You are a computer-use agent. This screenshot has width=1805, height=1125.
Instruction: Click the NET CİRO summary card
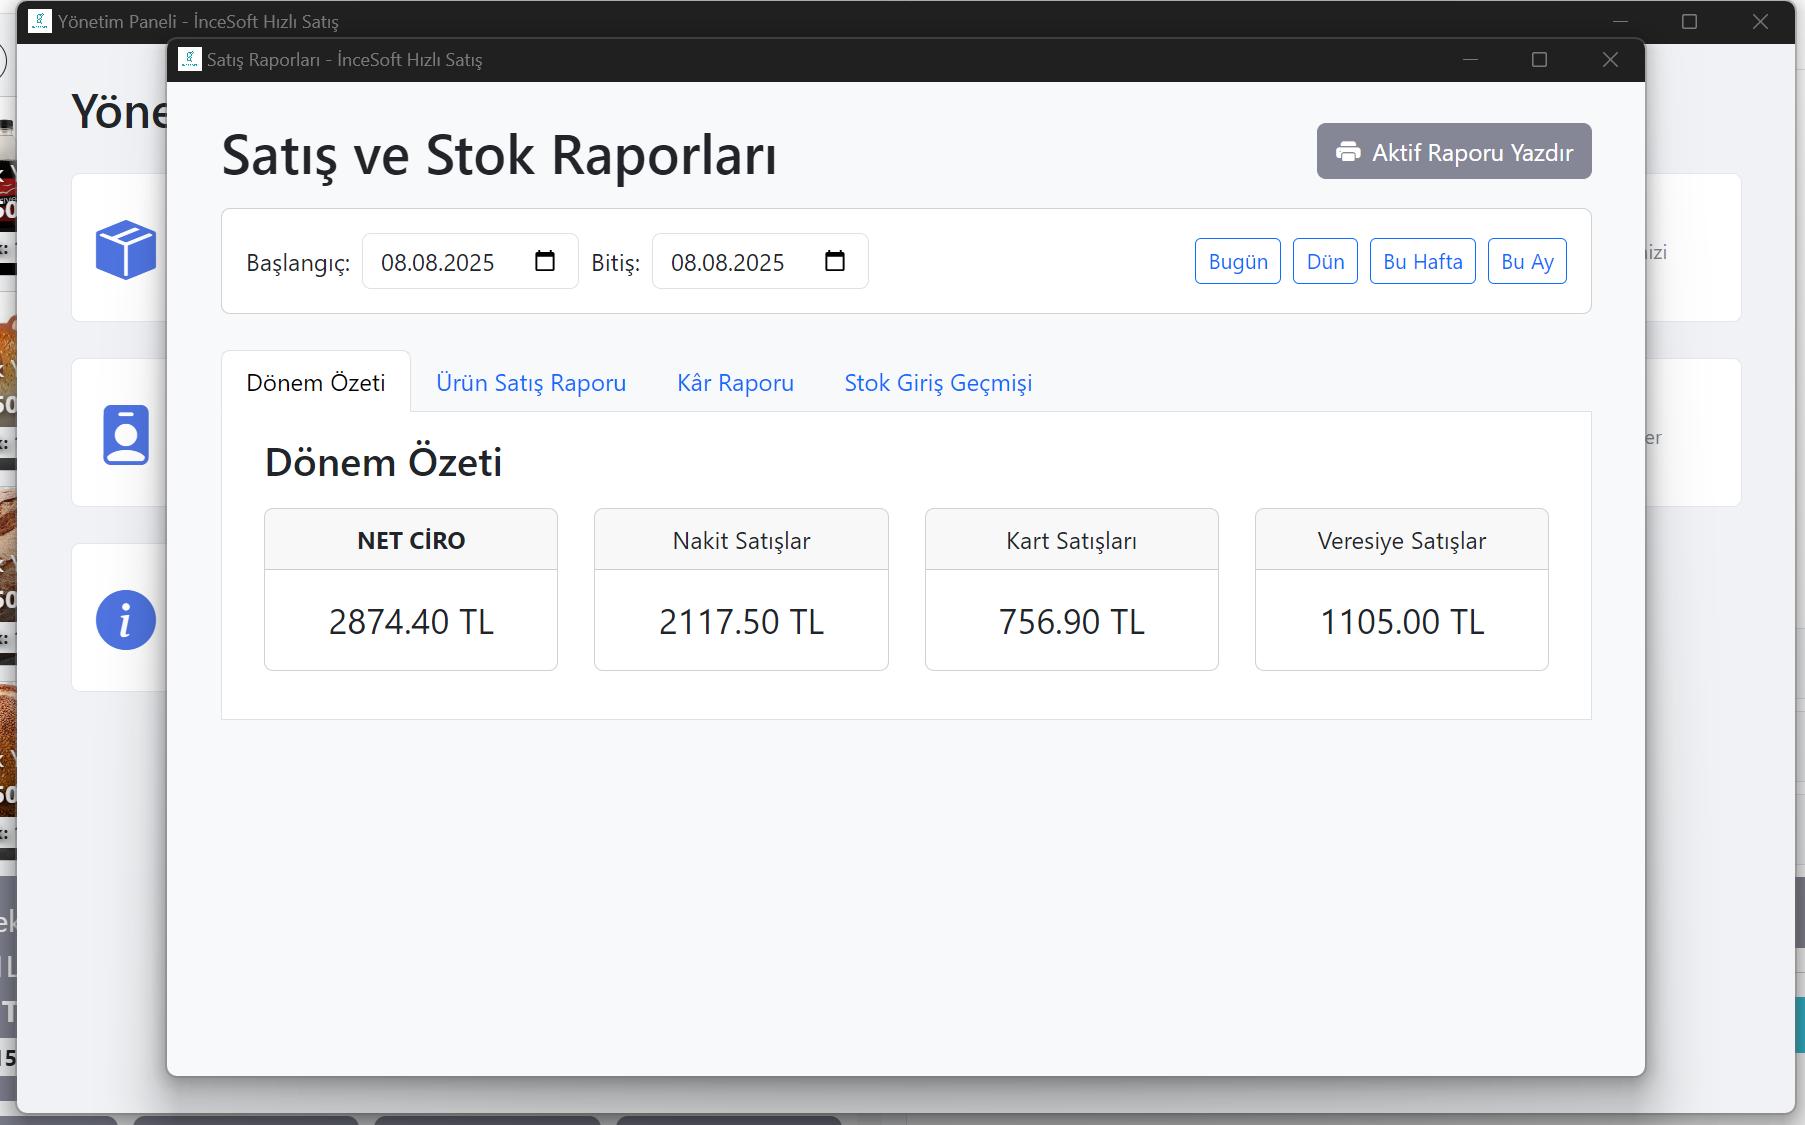(411, 589)
